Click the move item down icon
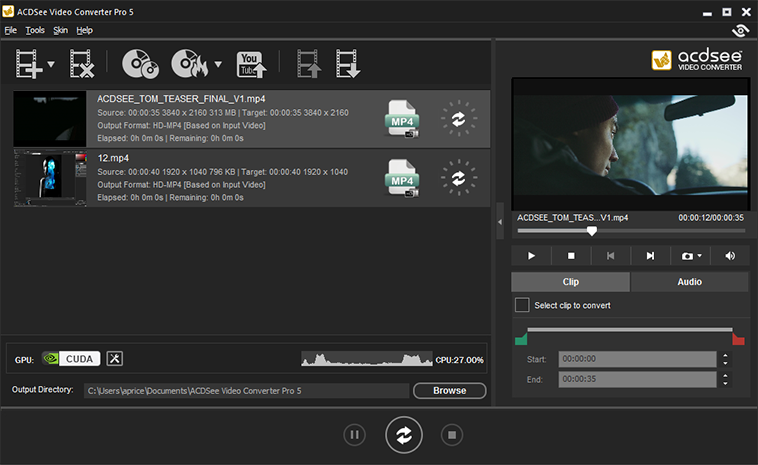 click(348, 65)
